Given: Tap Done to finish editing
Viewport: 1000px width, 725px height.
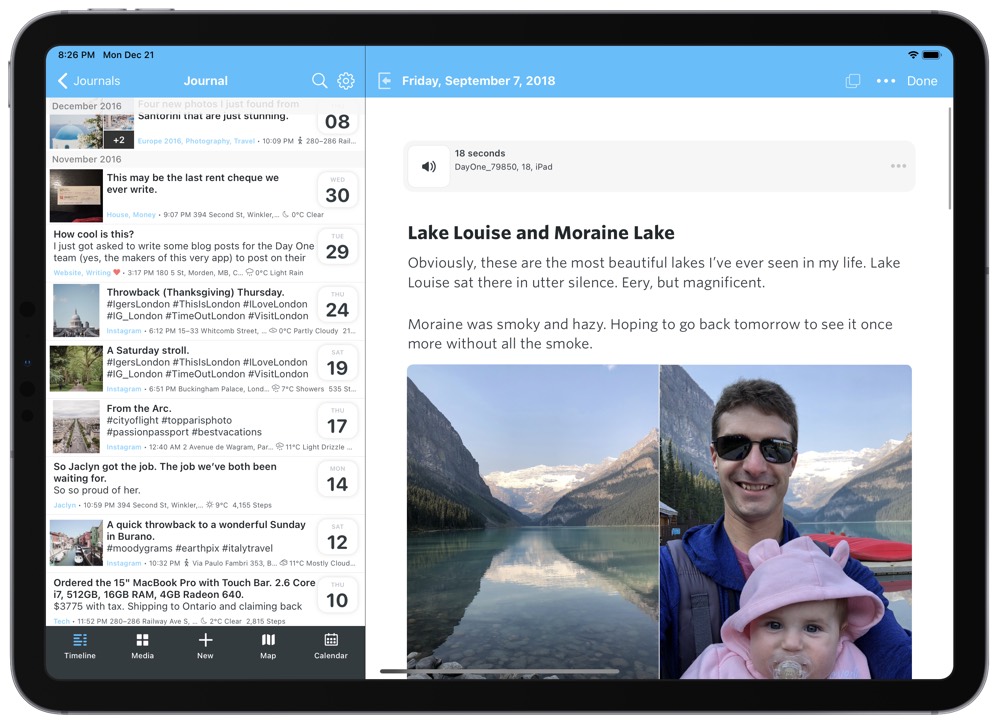Looking at the screenshot, I should pyautogui.click(x=922, y=81).
